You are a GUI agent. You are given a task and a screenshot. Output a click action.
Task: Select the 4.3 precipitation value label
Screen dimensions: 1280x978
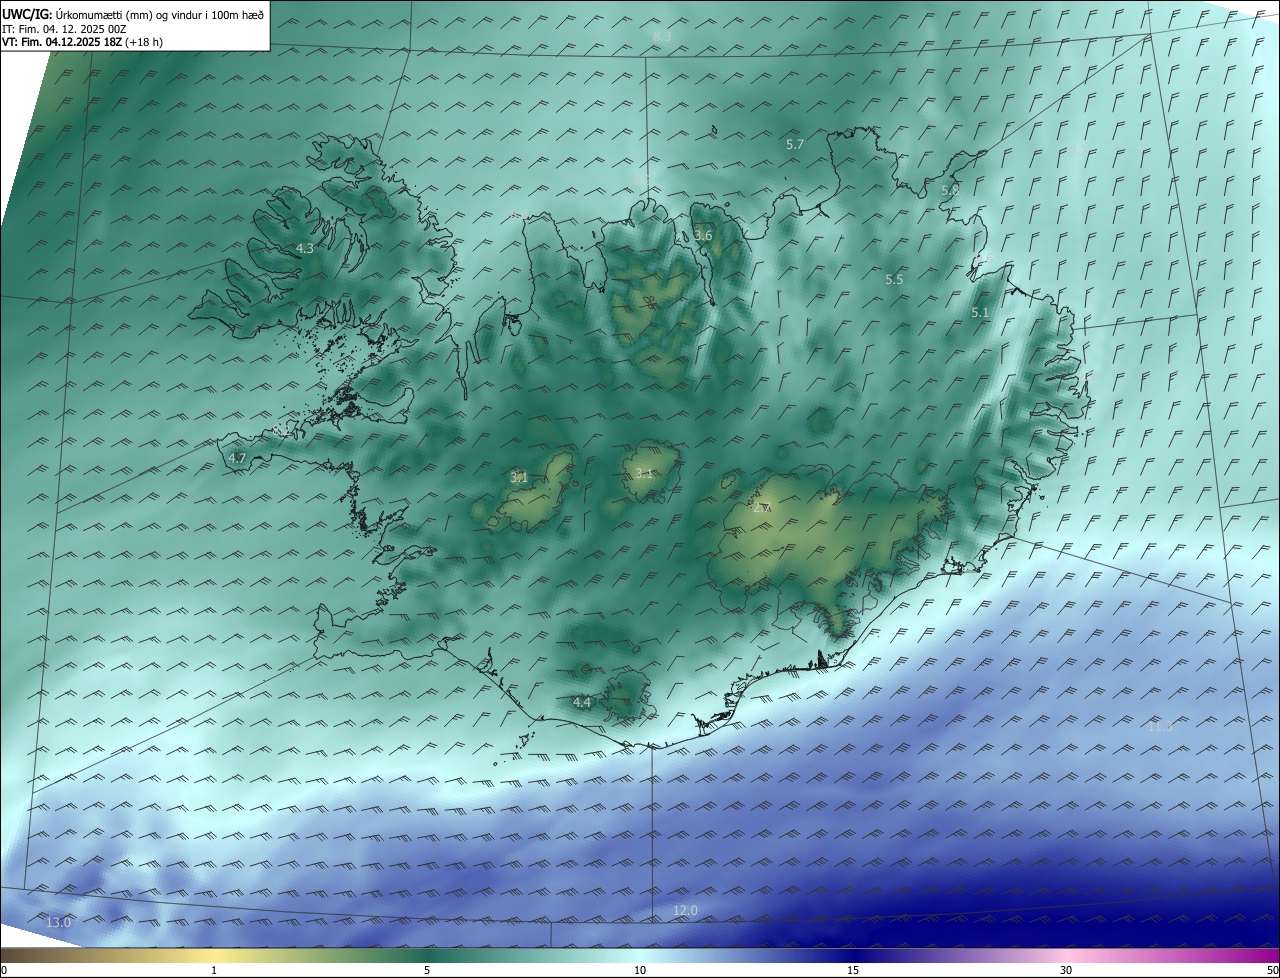click(x=305, y=248)
